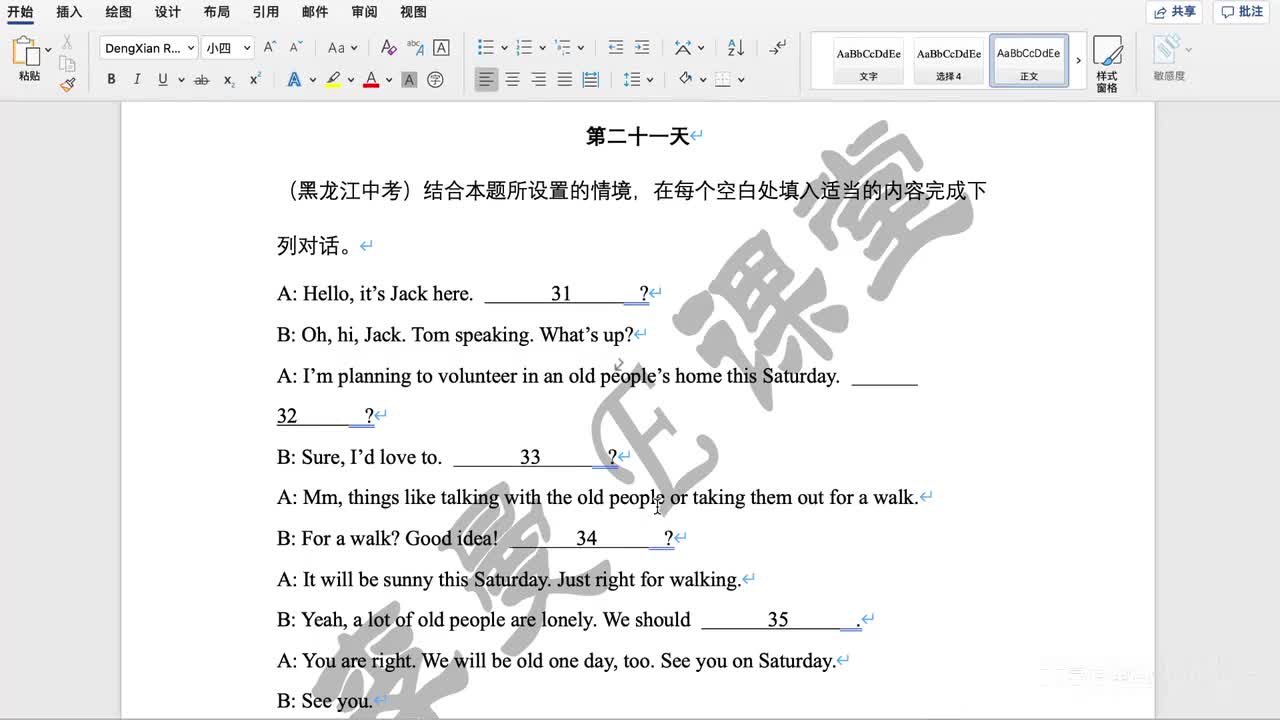This screenshot has height=720, width=1280.
Task: Apply the 文字 style
Action: (869, 61)
